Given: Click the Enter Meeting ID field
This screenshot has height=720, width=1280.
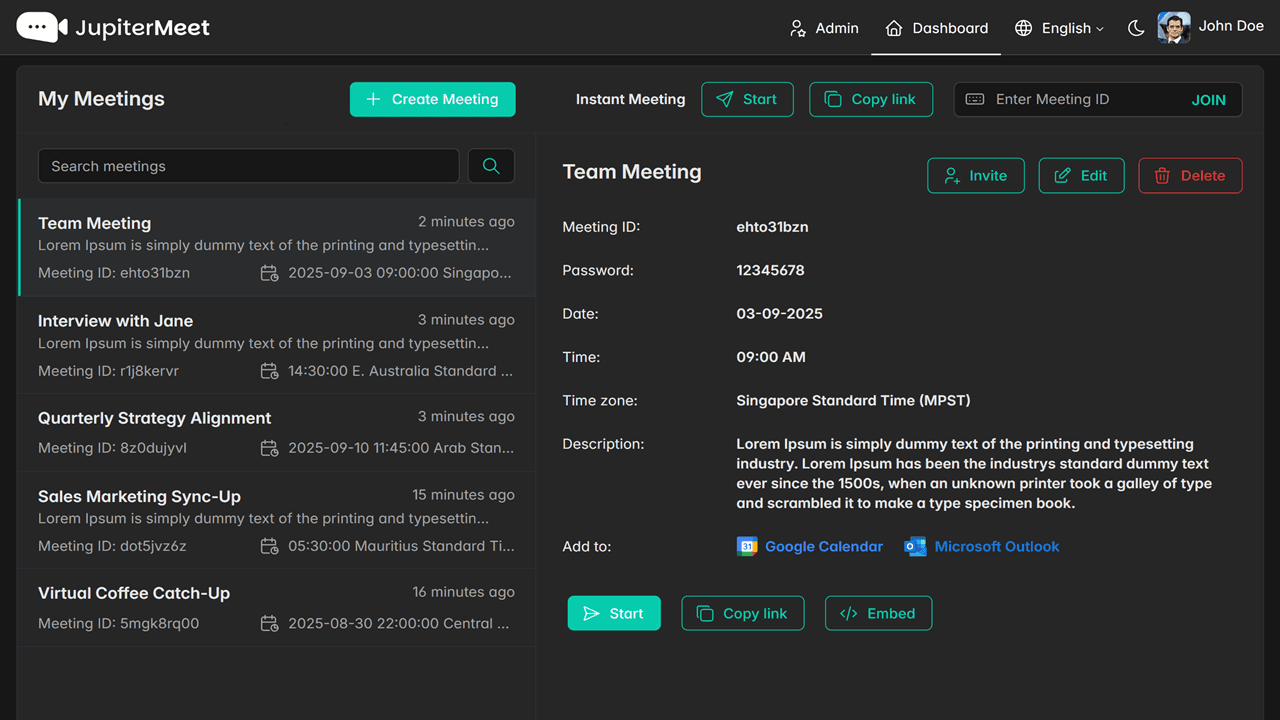Looking at the screenshot, I should [1070, 99].
